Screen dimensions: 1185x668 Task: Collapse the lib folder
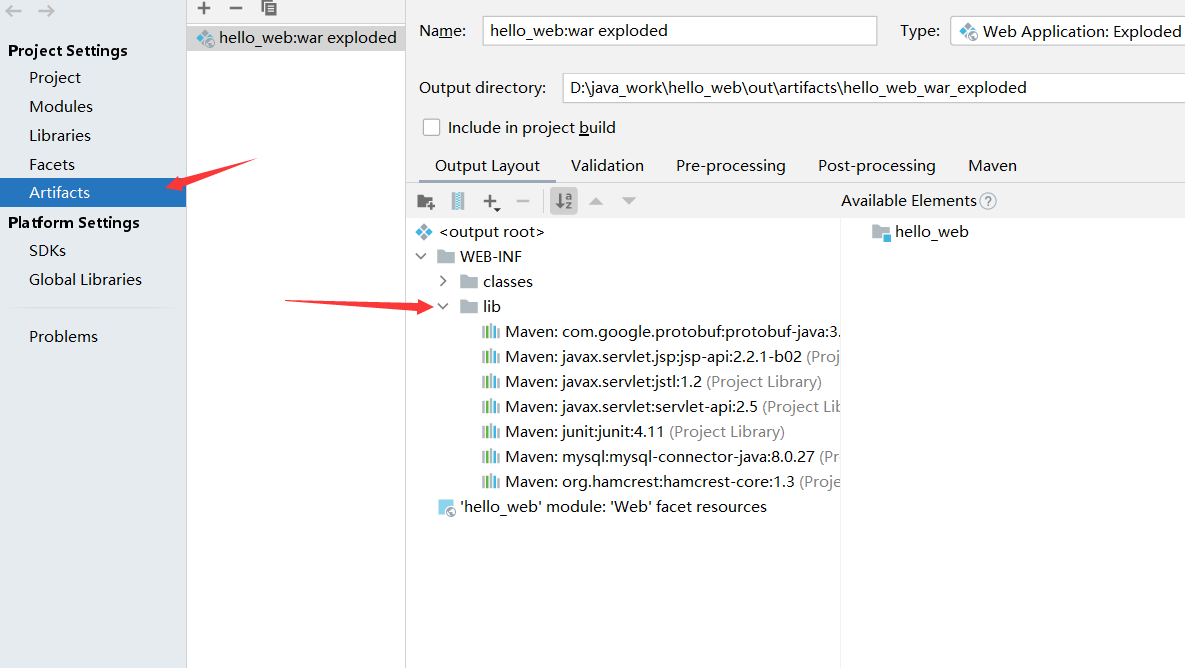tap(443, 307)
